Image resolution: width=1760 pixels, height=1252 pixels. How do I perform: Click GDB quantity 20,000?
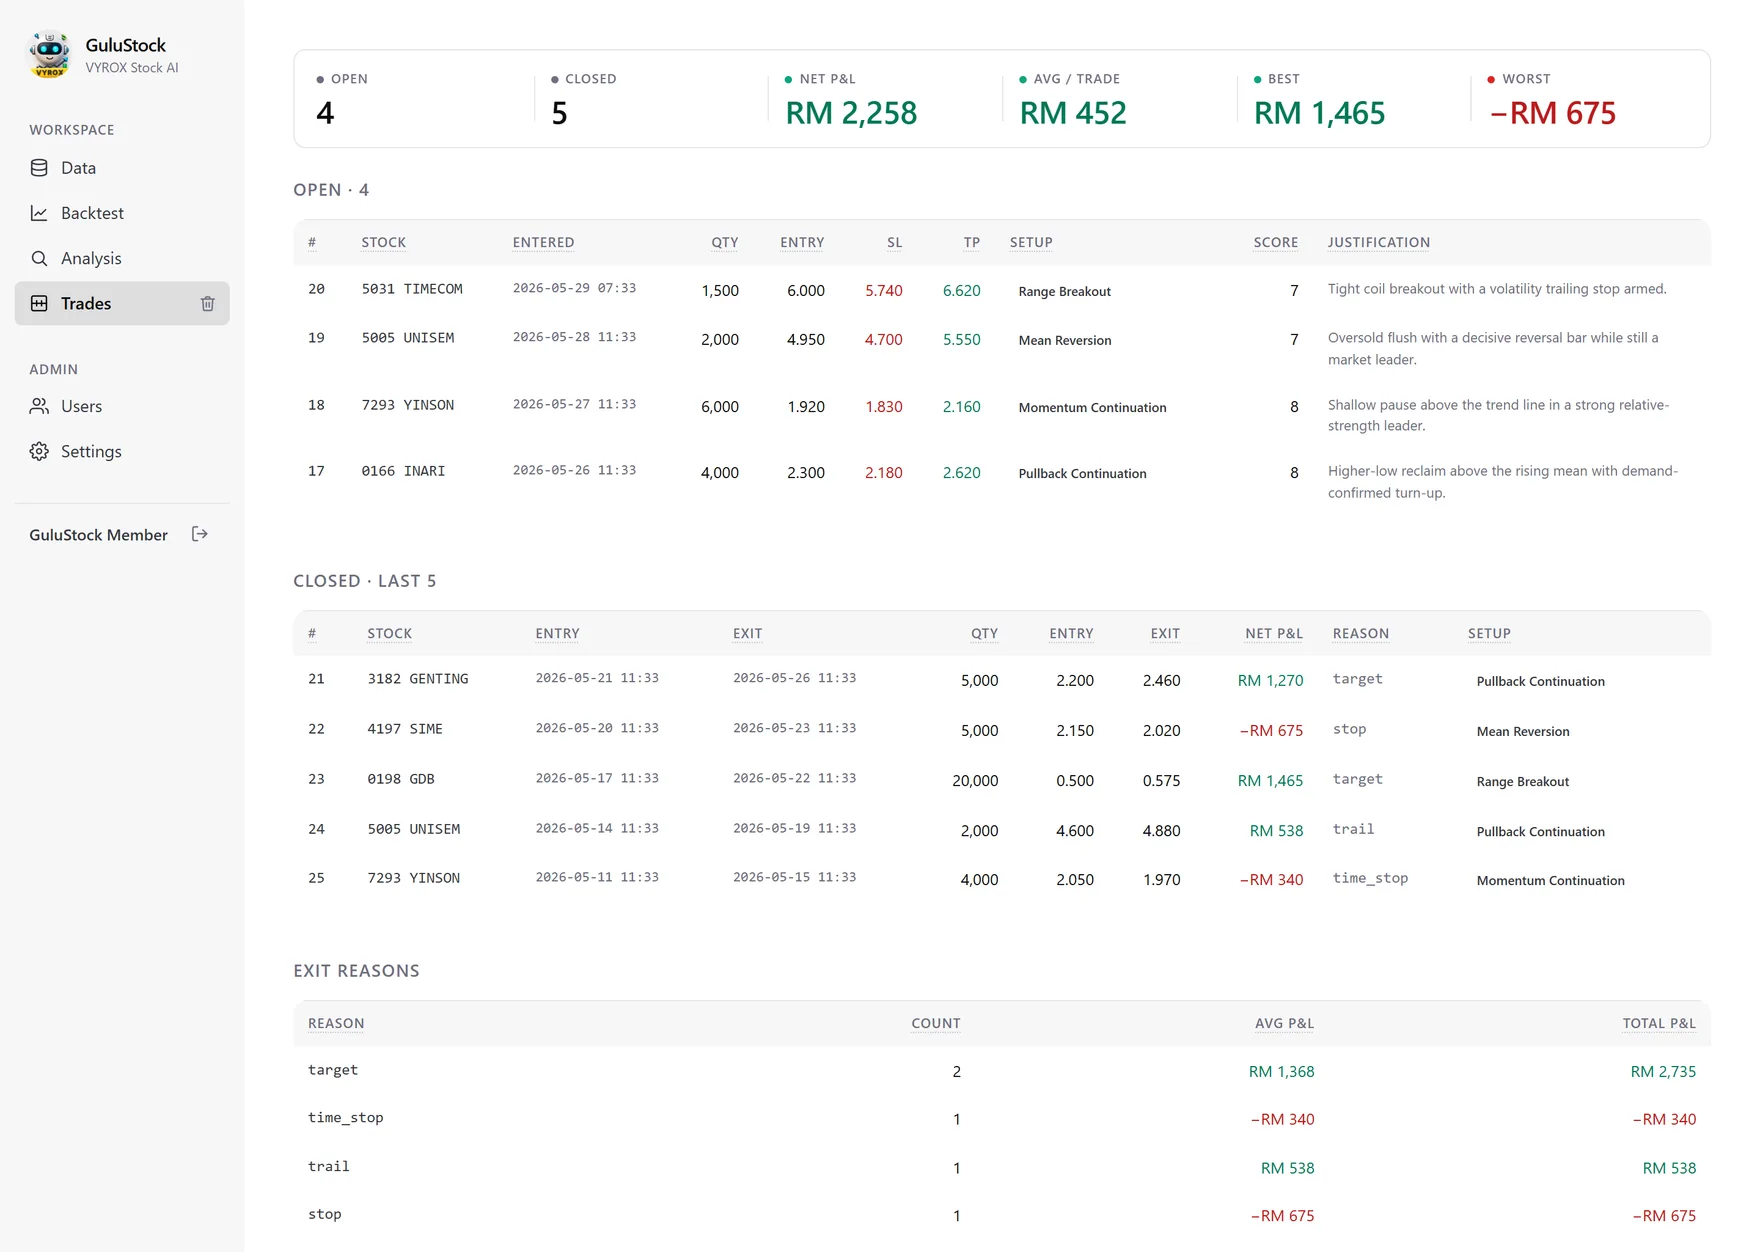tap(975, 780)
